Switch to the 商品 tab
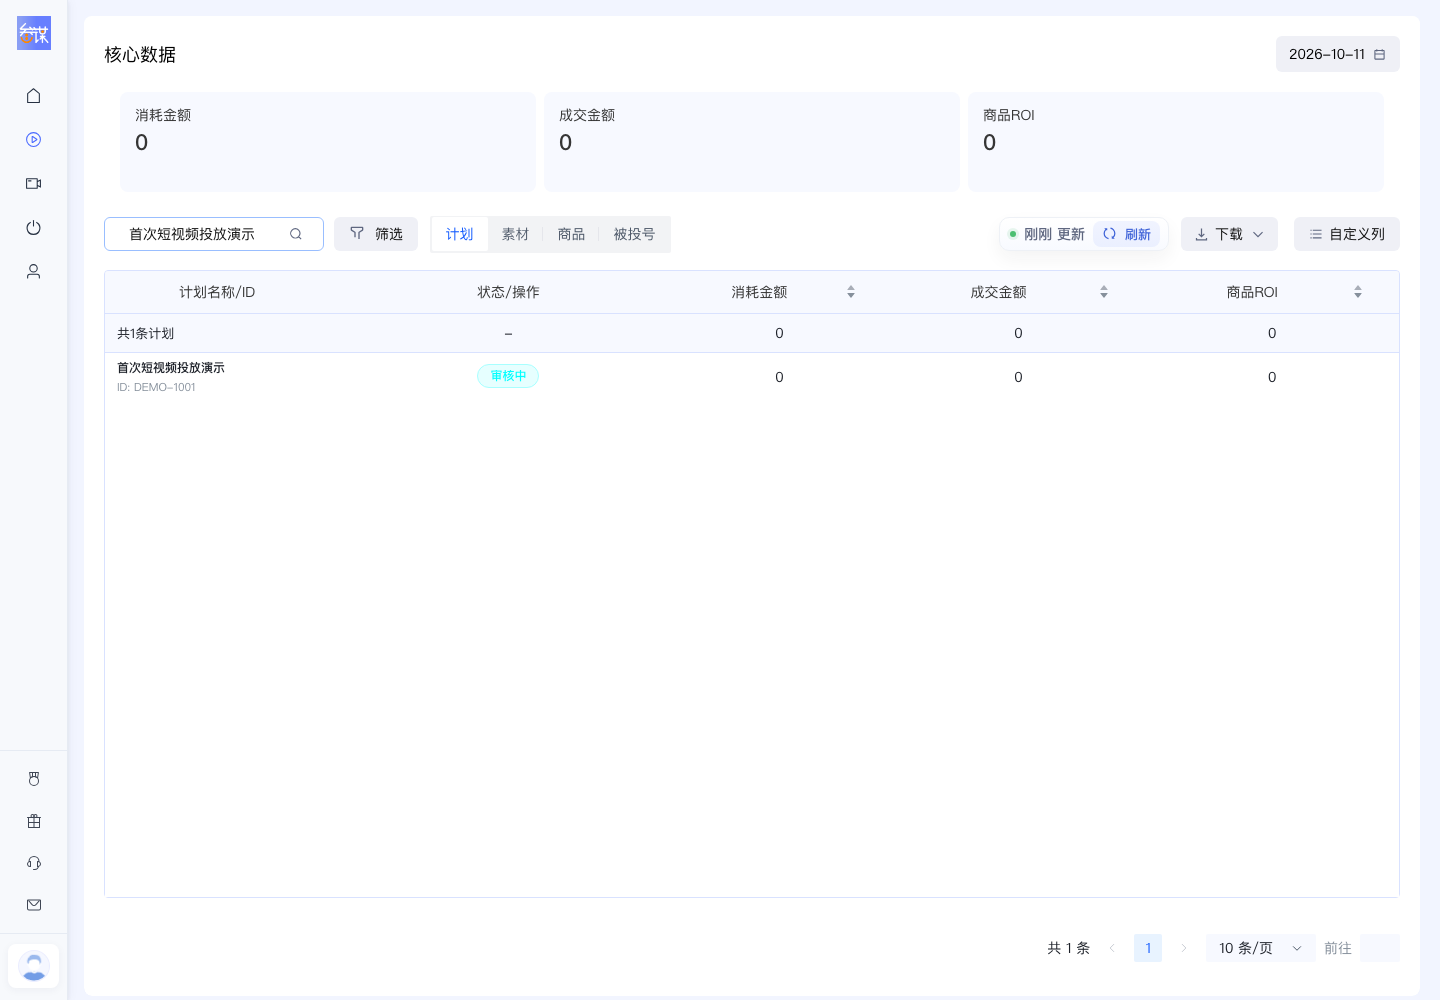This screenshot has width=1440, height=1000. click(571, 234)
